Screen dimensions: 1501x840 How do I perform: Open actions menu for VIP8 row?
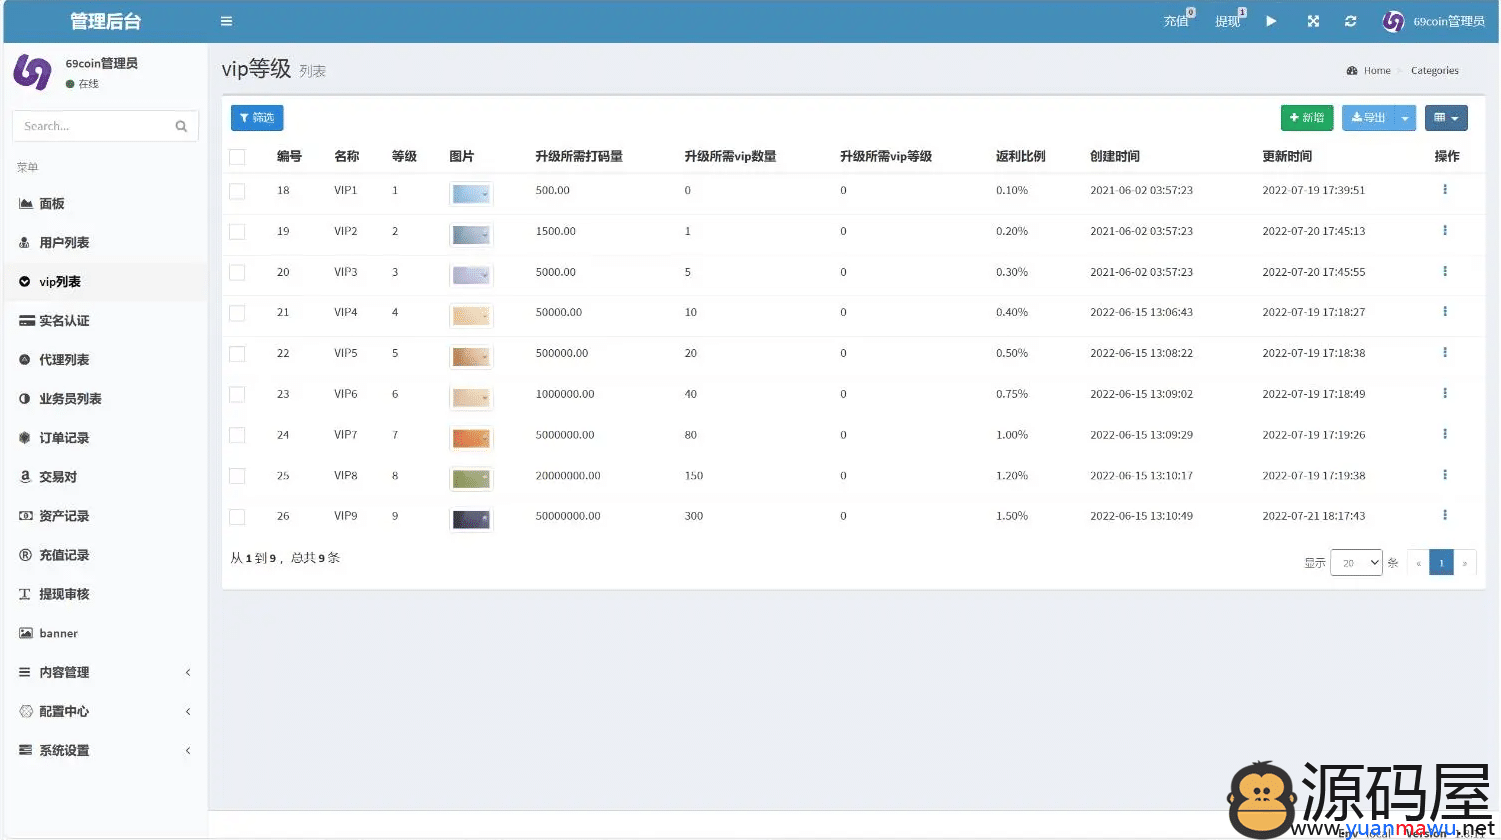click(x=1445, y=475)
